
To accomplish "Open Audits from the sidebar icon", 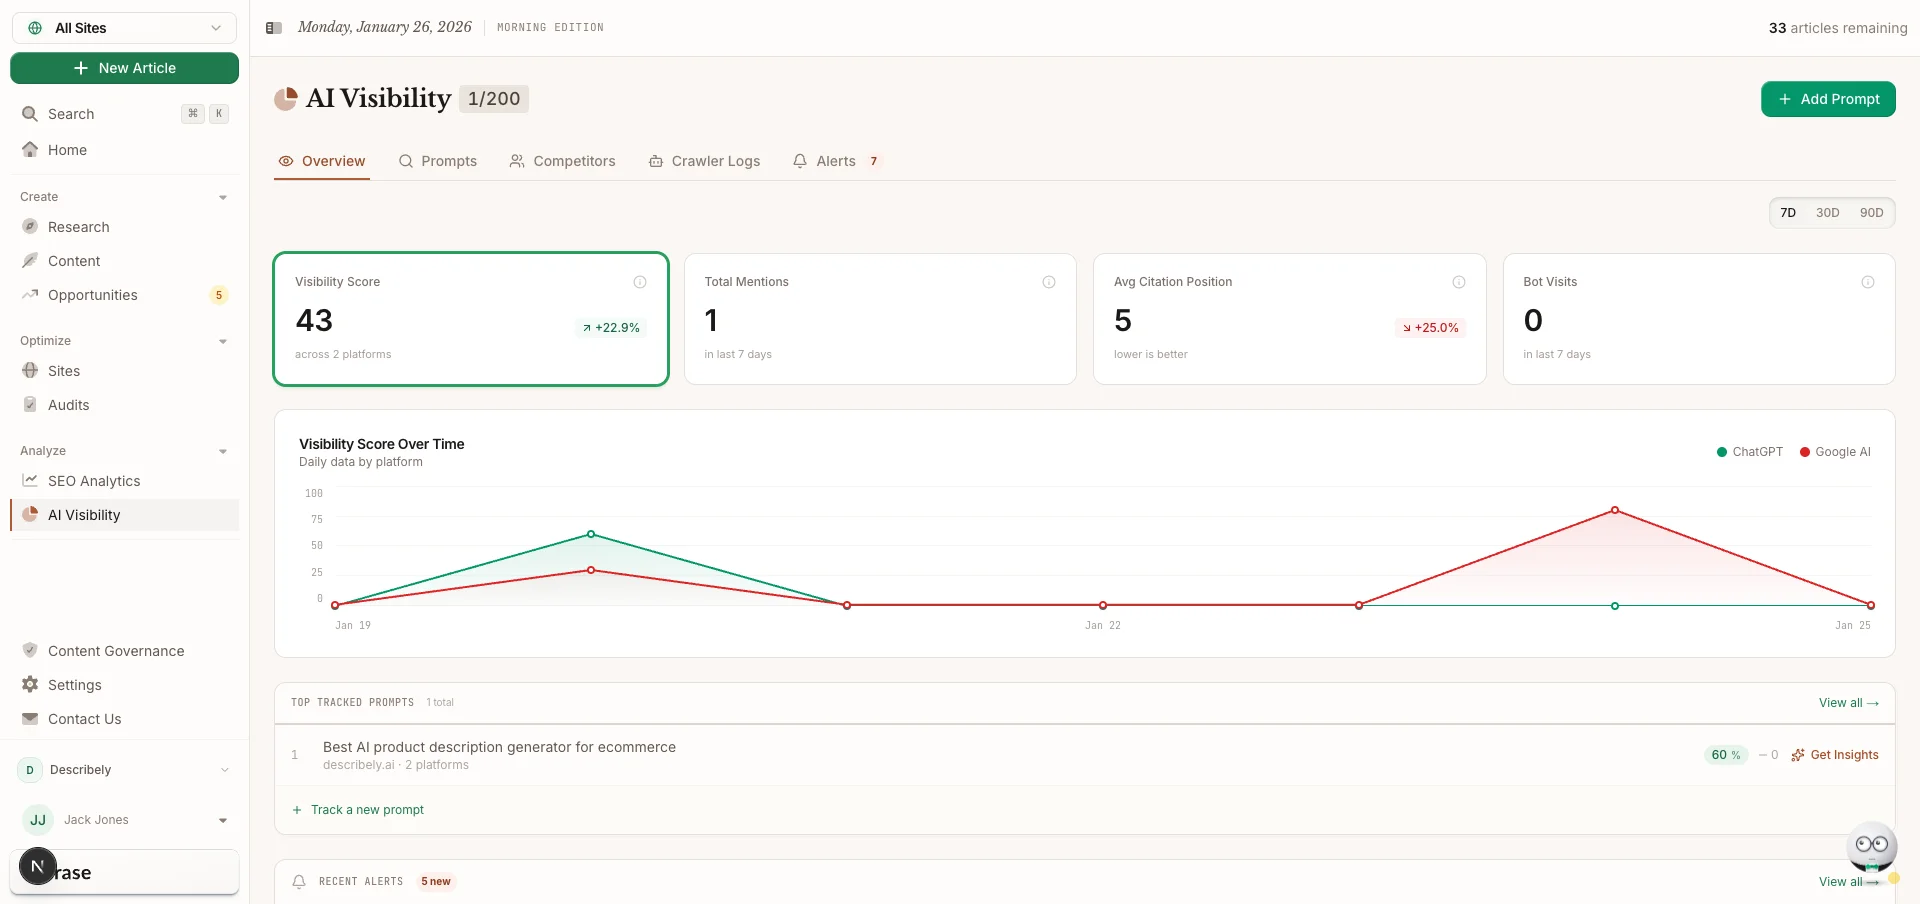I will [30, 405].
